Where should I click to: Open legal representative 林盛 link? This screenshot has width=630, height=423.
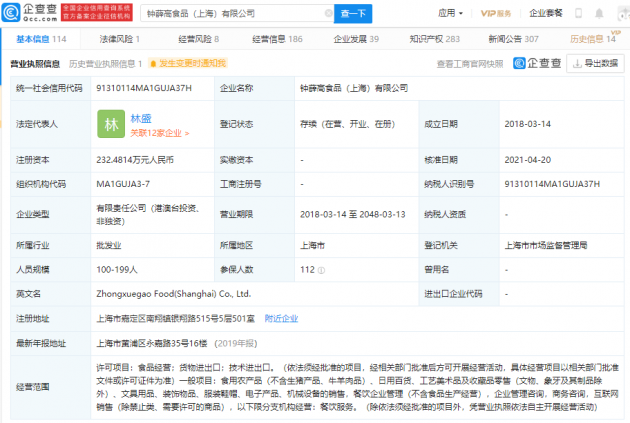coord(141,119)
